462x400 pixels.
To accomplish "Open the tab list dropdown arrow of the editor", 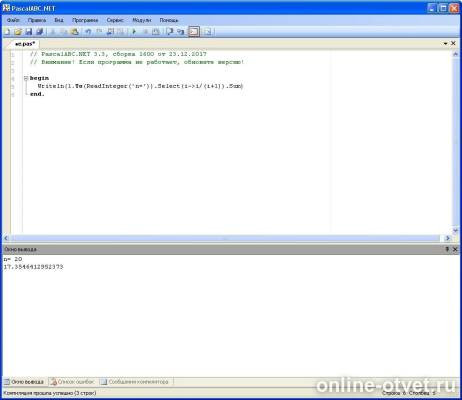I will pos(446,43).
